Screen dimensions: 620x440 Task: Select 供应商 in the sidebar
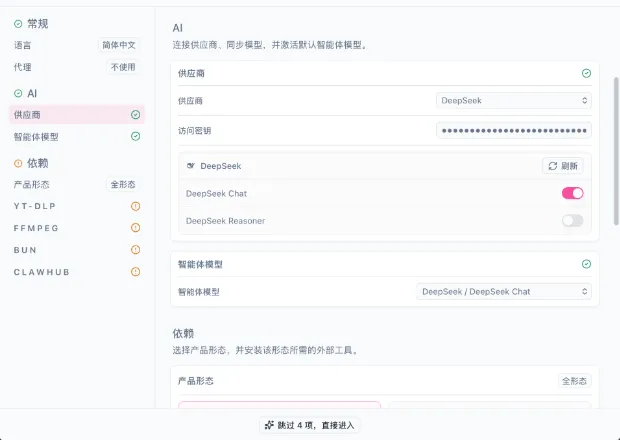click(x=77, y=115)
